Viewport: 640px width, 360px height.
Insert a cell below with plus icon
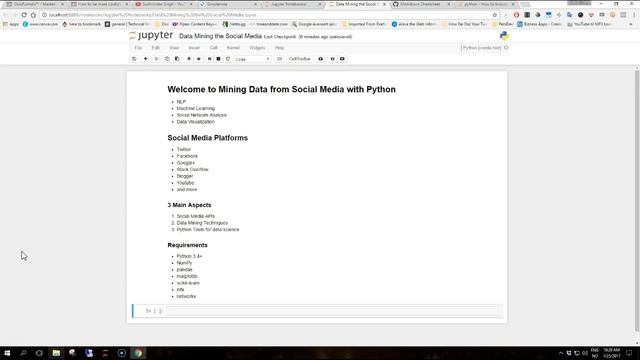[145, 59]
